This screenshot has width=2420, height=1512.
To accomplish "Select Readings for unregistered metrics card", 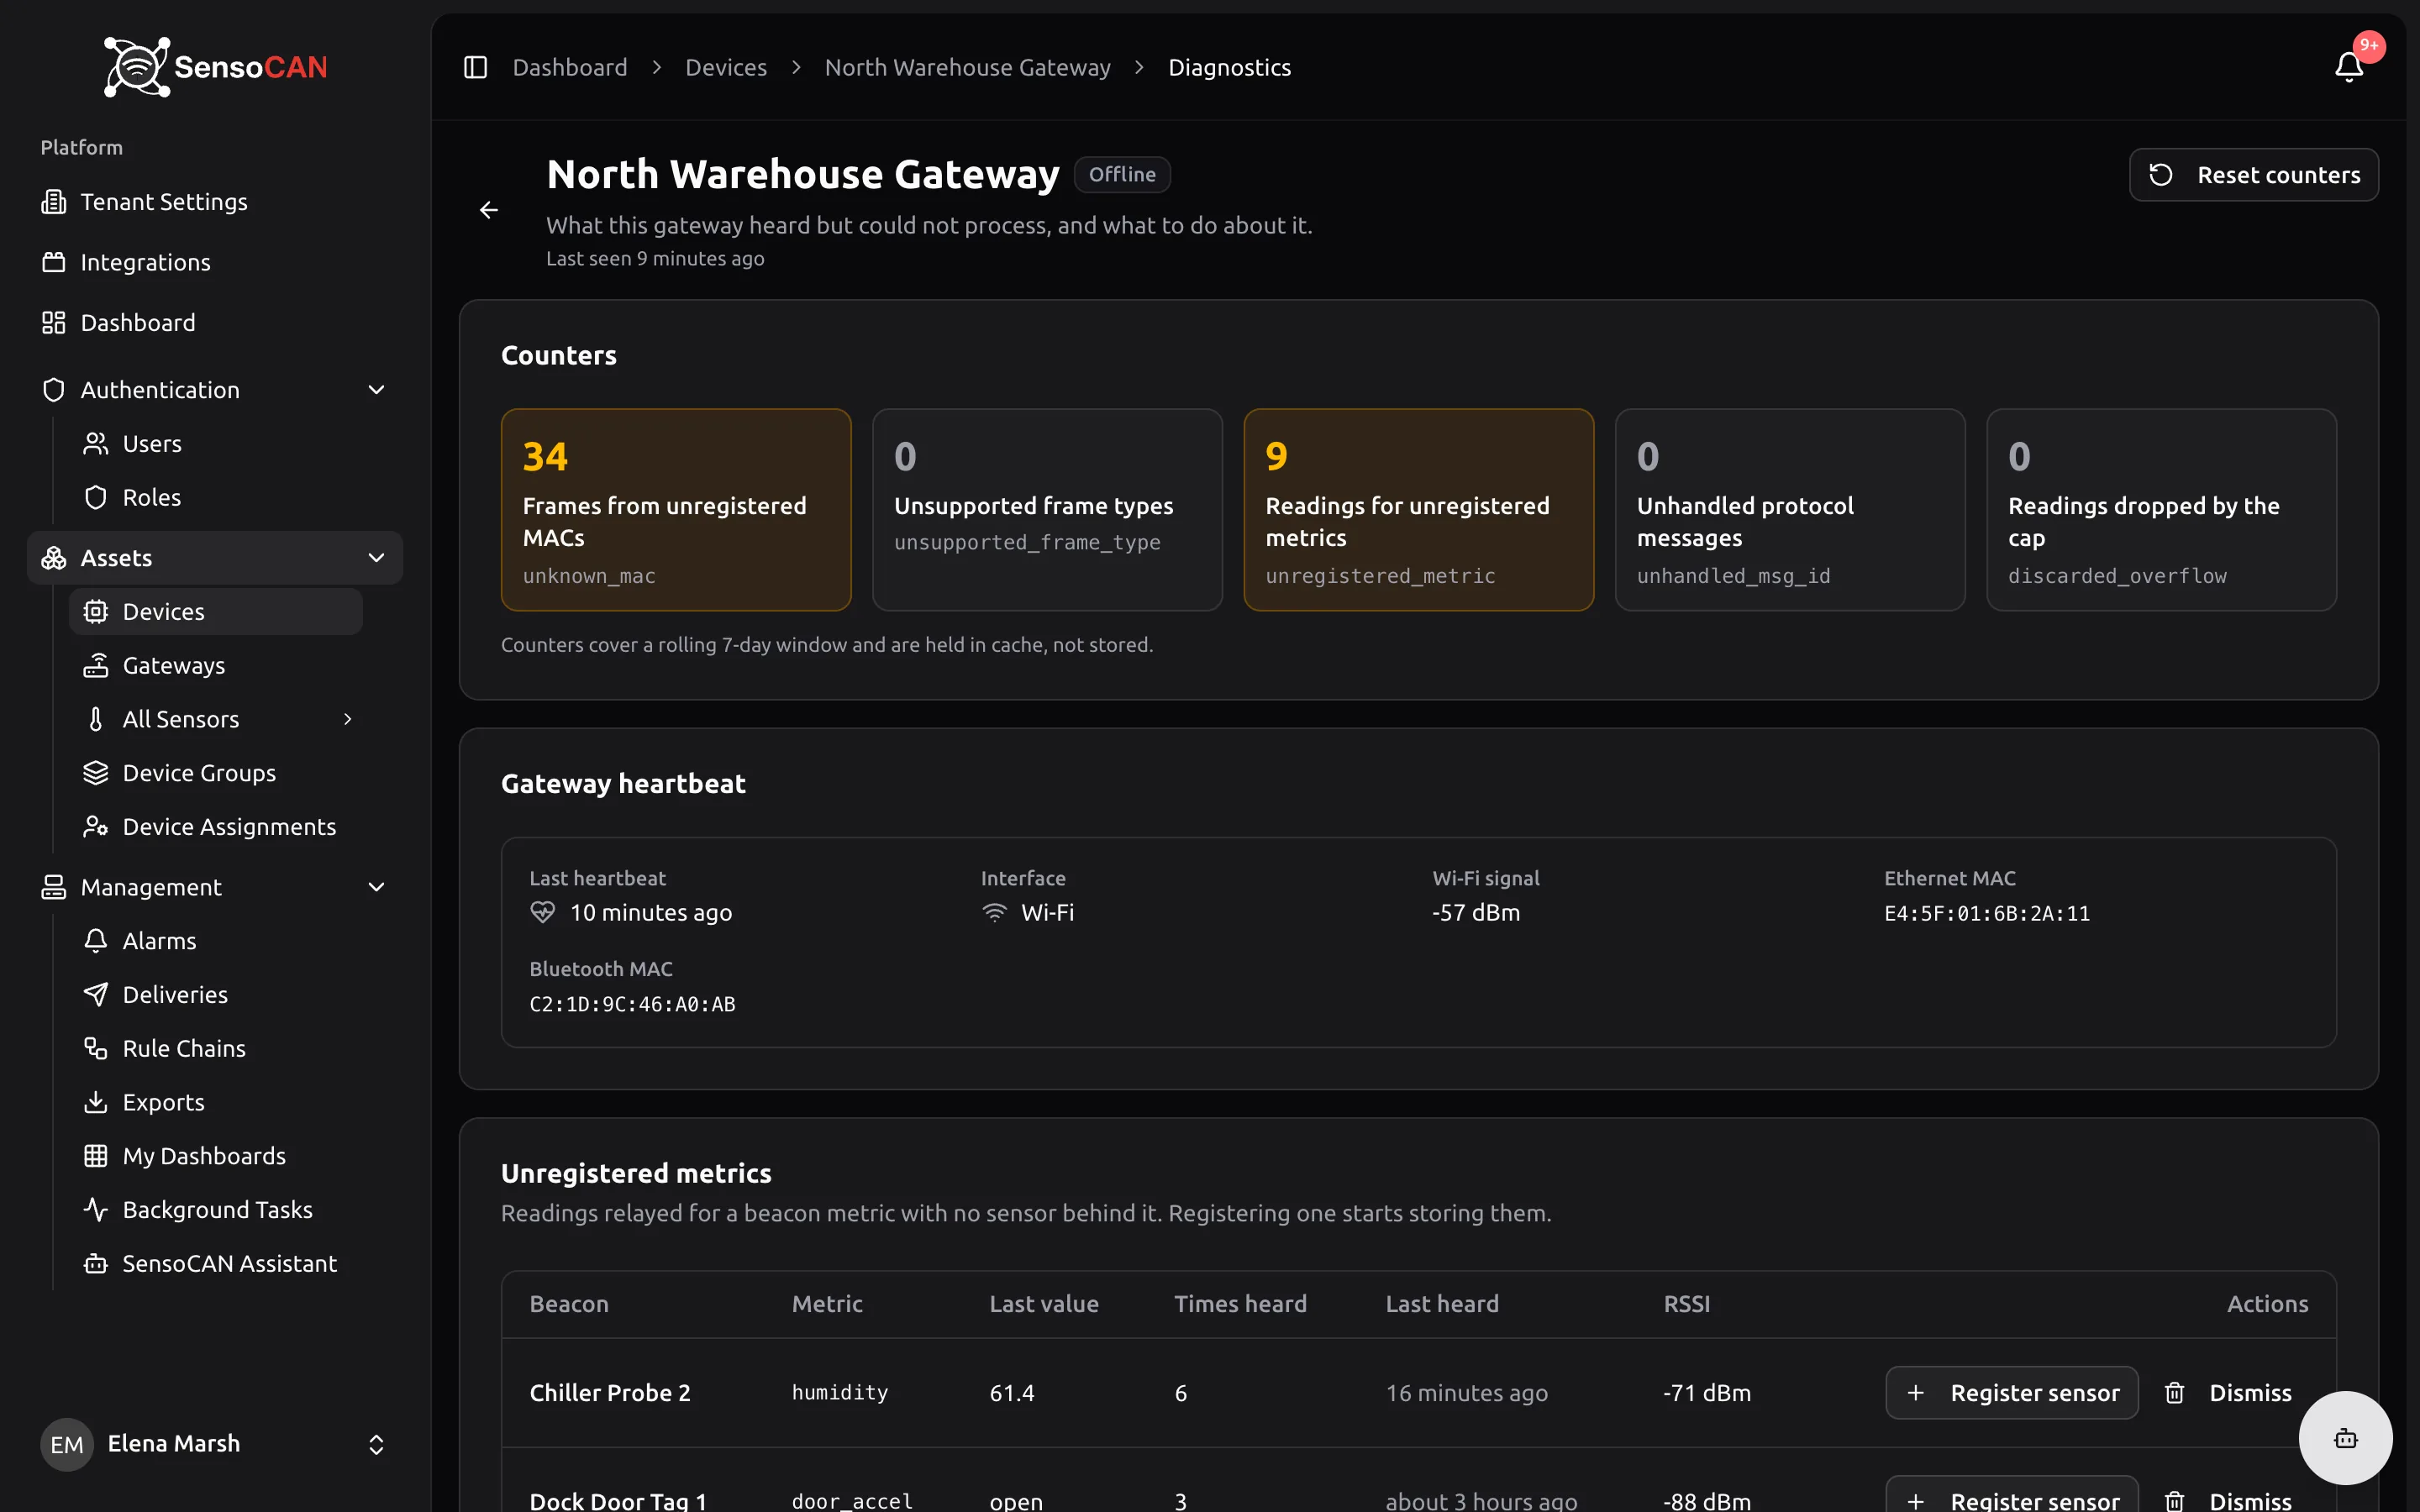I will pyautogui.click(x=1419, y=510).
